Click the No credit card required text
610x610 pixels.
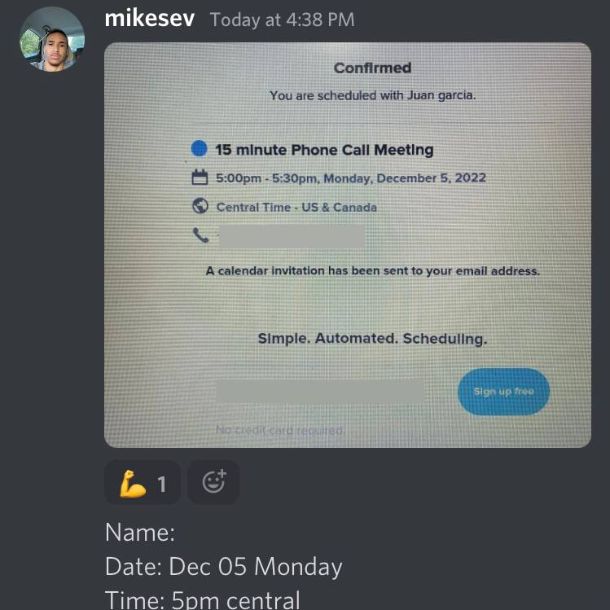point(280,430)
